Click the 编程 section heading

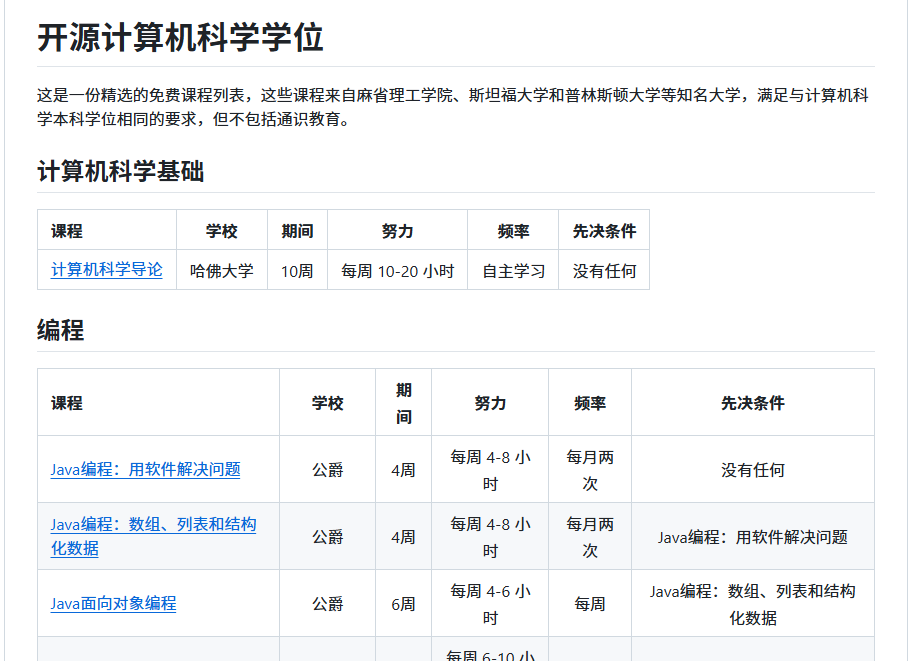click(61, 330)
